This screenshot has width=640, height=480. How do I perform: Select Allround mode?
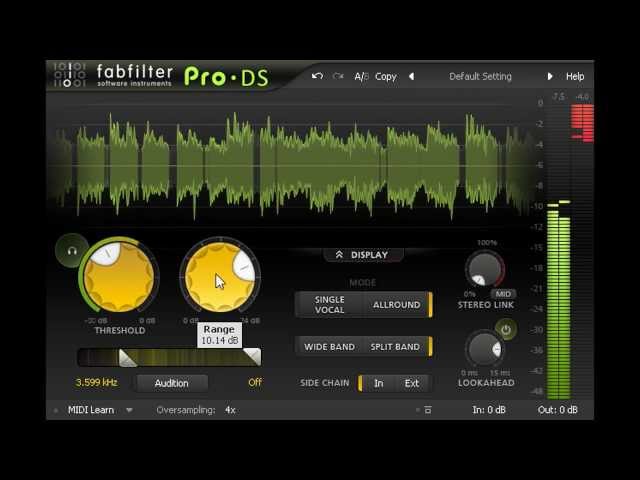[x=396, y=304]
